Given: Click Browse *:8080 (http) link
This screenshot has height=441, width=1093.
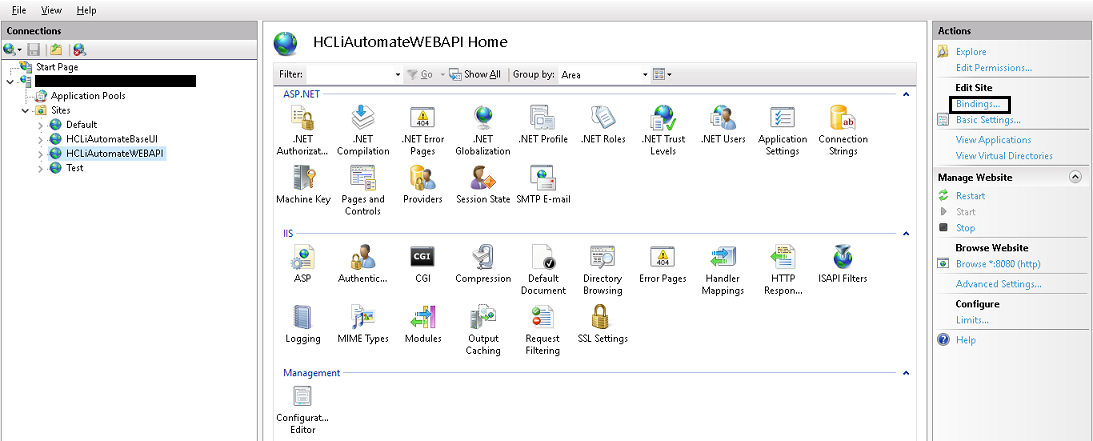Looking at the screenshot, I should click(x=998, y=264).
